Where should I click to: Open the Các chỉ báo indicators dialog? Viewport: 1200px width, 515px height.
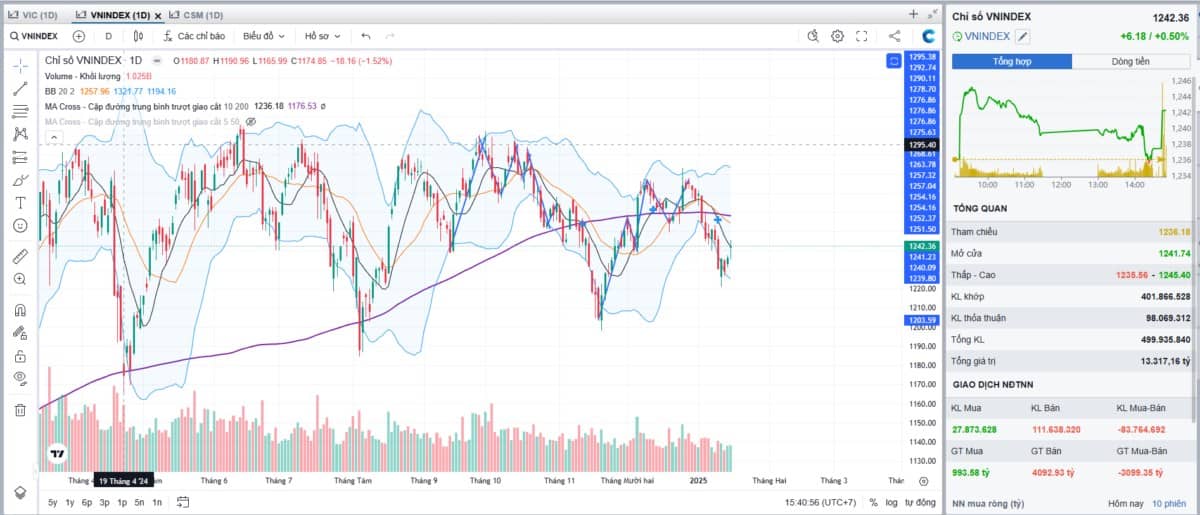click(x=193, y=36)
